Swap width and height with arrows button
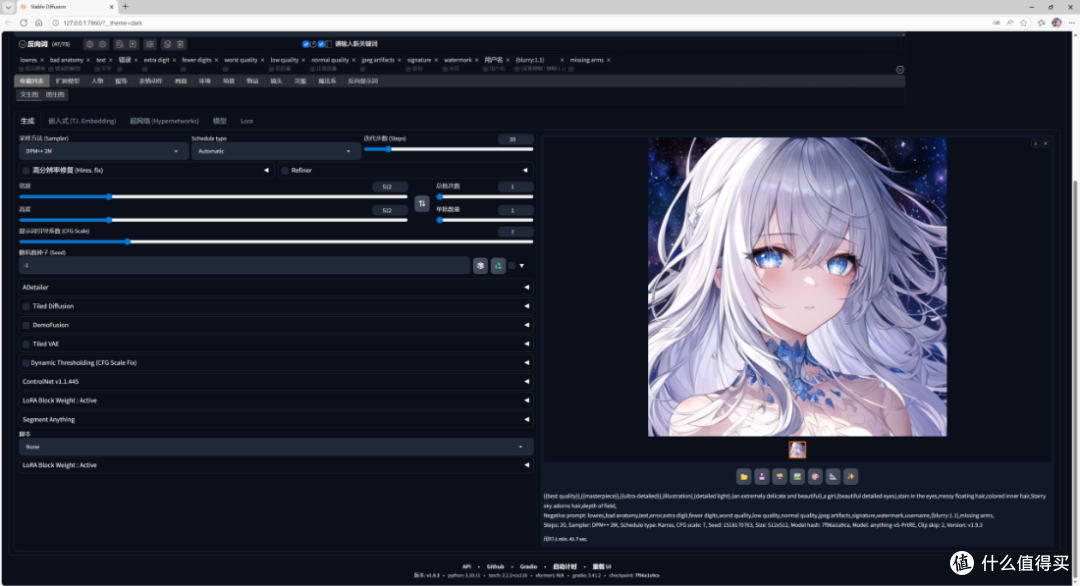Image resolution: width=1080 pixels, height=586 pixels. tap(422, 203)
